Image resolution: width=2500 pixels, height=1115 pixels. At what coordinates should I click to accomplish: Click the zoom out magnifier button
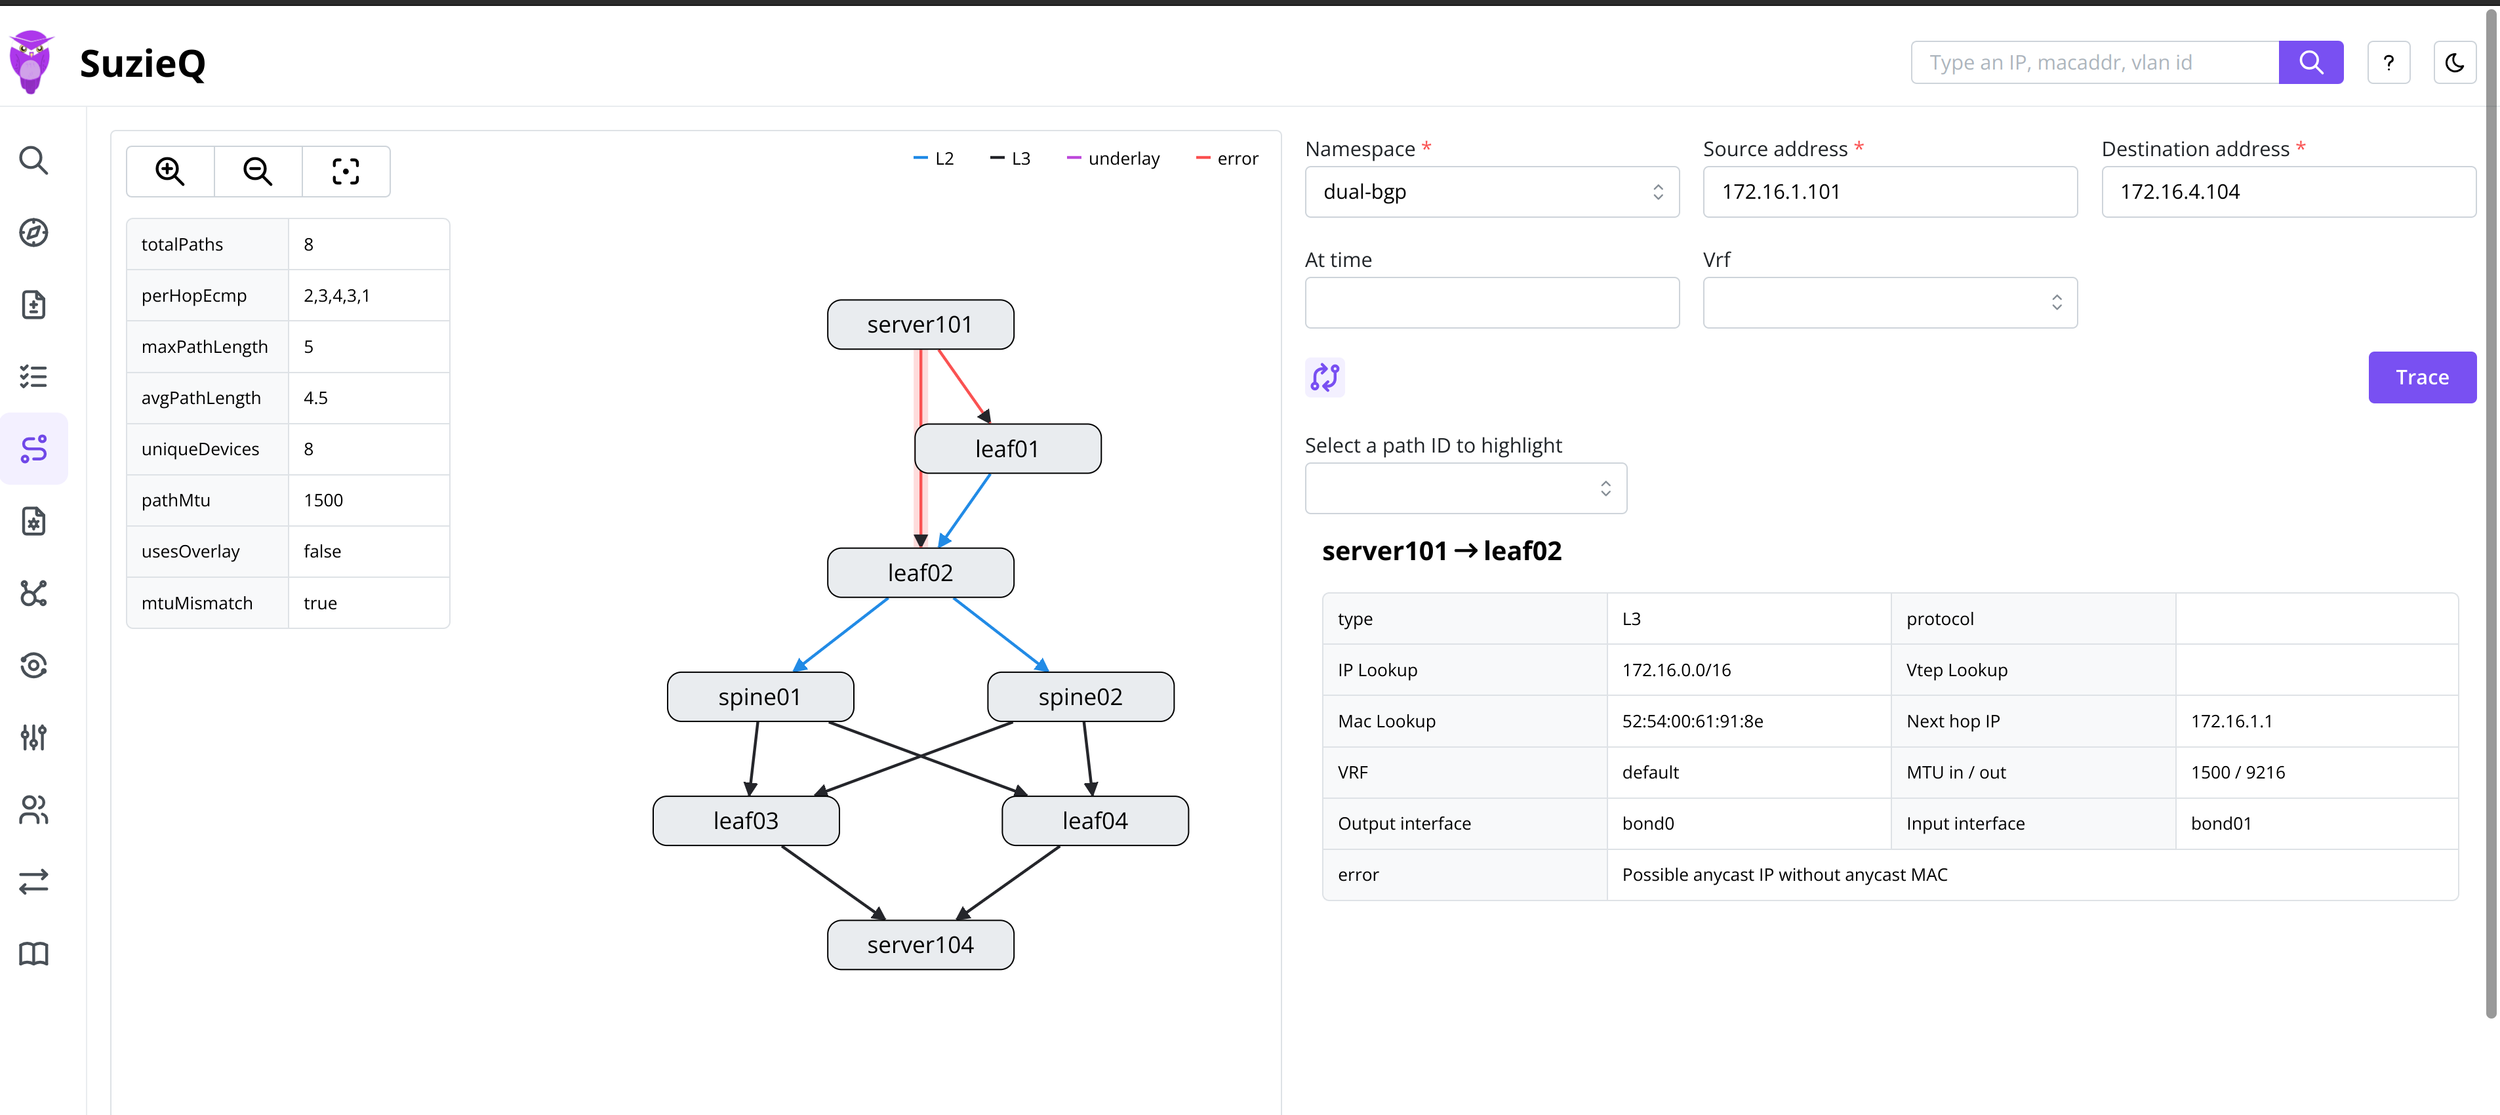click(258, 172)
